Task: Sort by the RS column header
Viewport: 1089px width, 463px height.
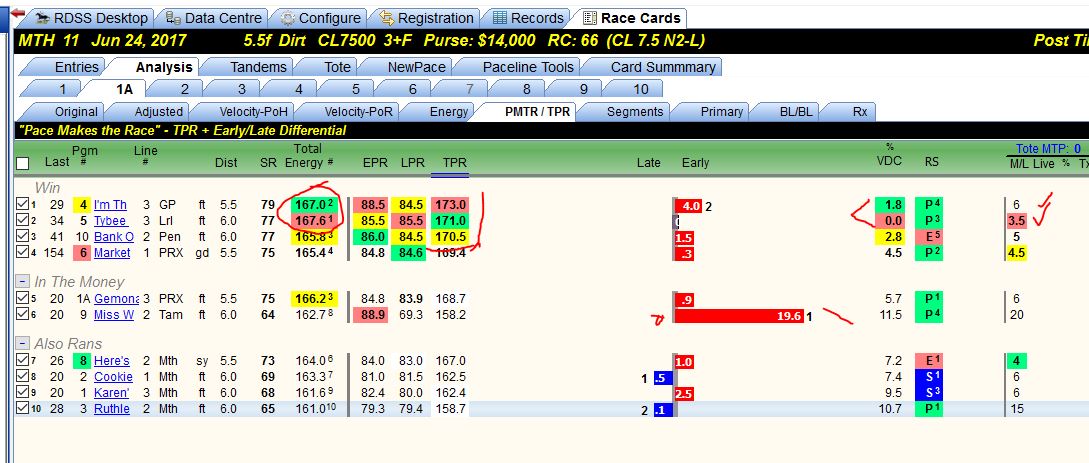Action: click(x=931, y=162)
